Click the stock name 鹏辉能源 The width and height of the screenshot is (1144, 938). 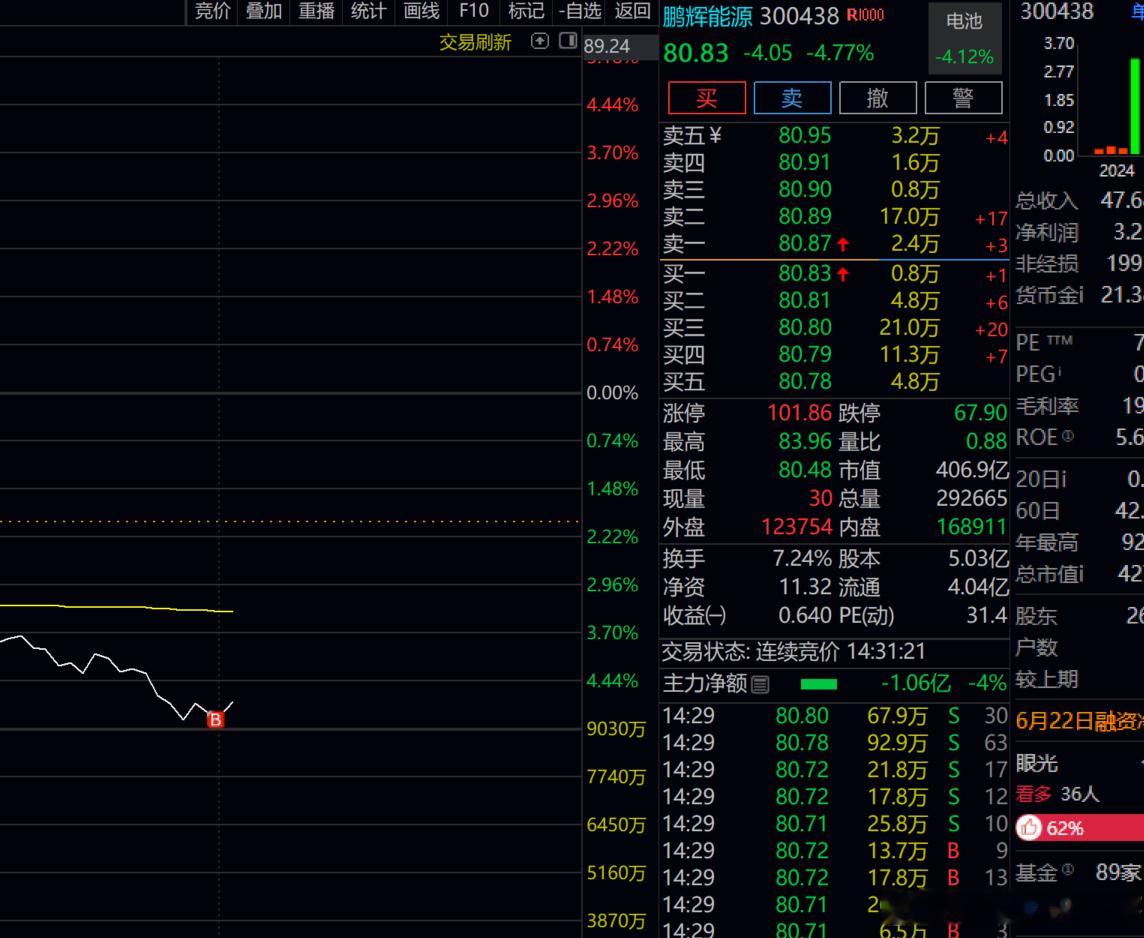707,16
